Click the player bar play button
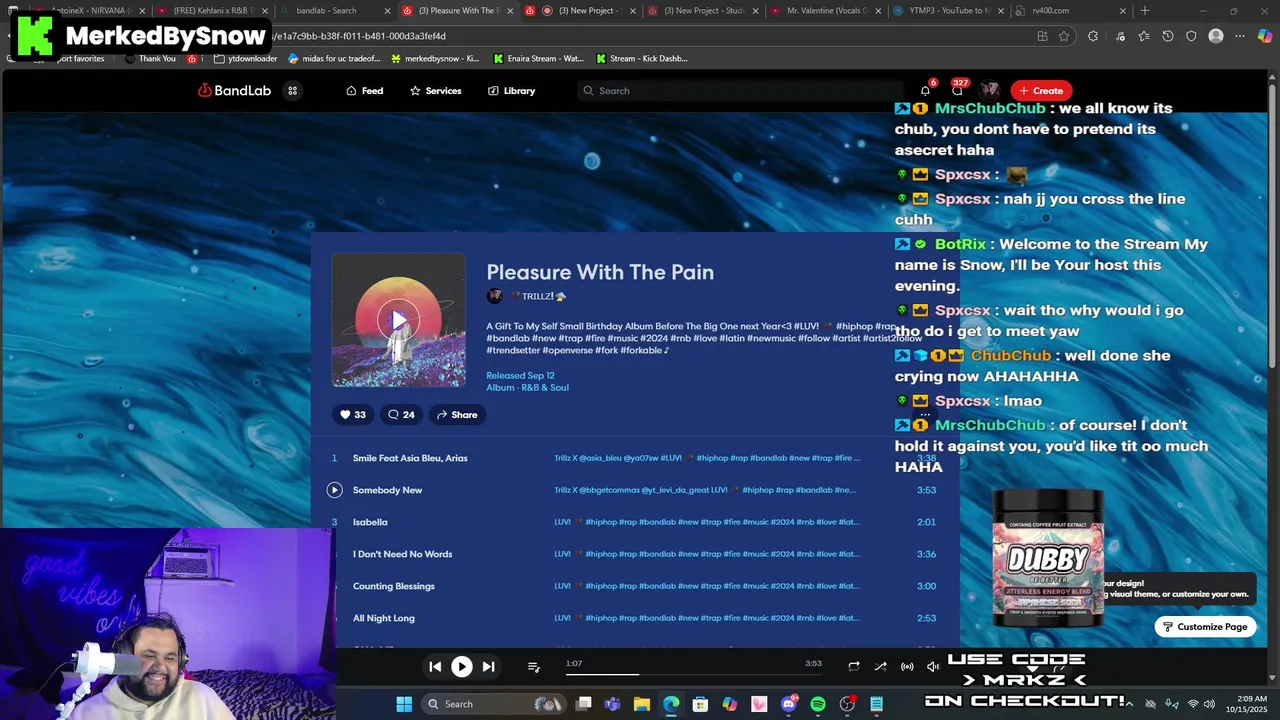Image resolution: width=1280 pixels, height=720 pixels. [461, 666]
